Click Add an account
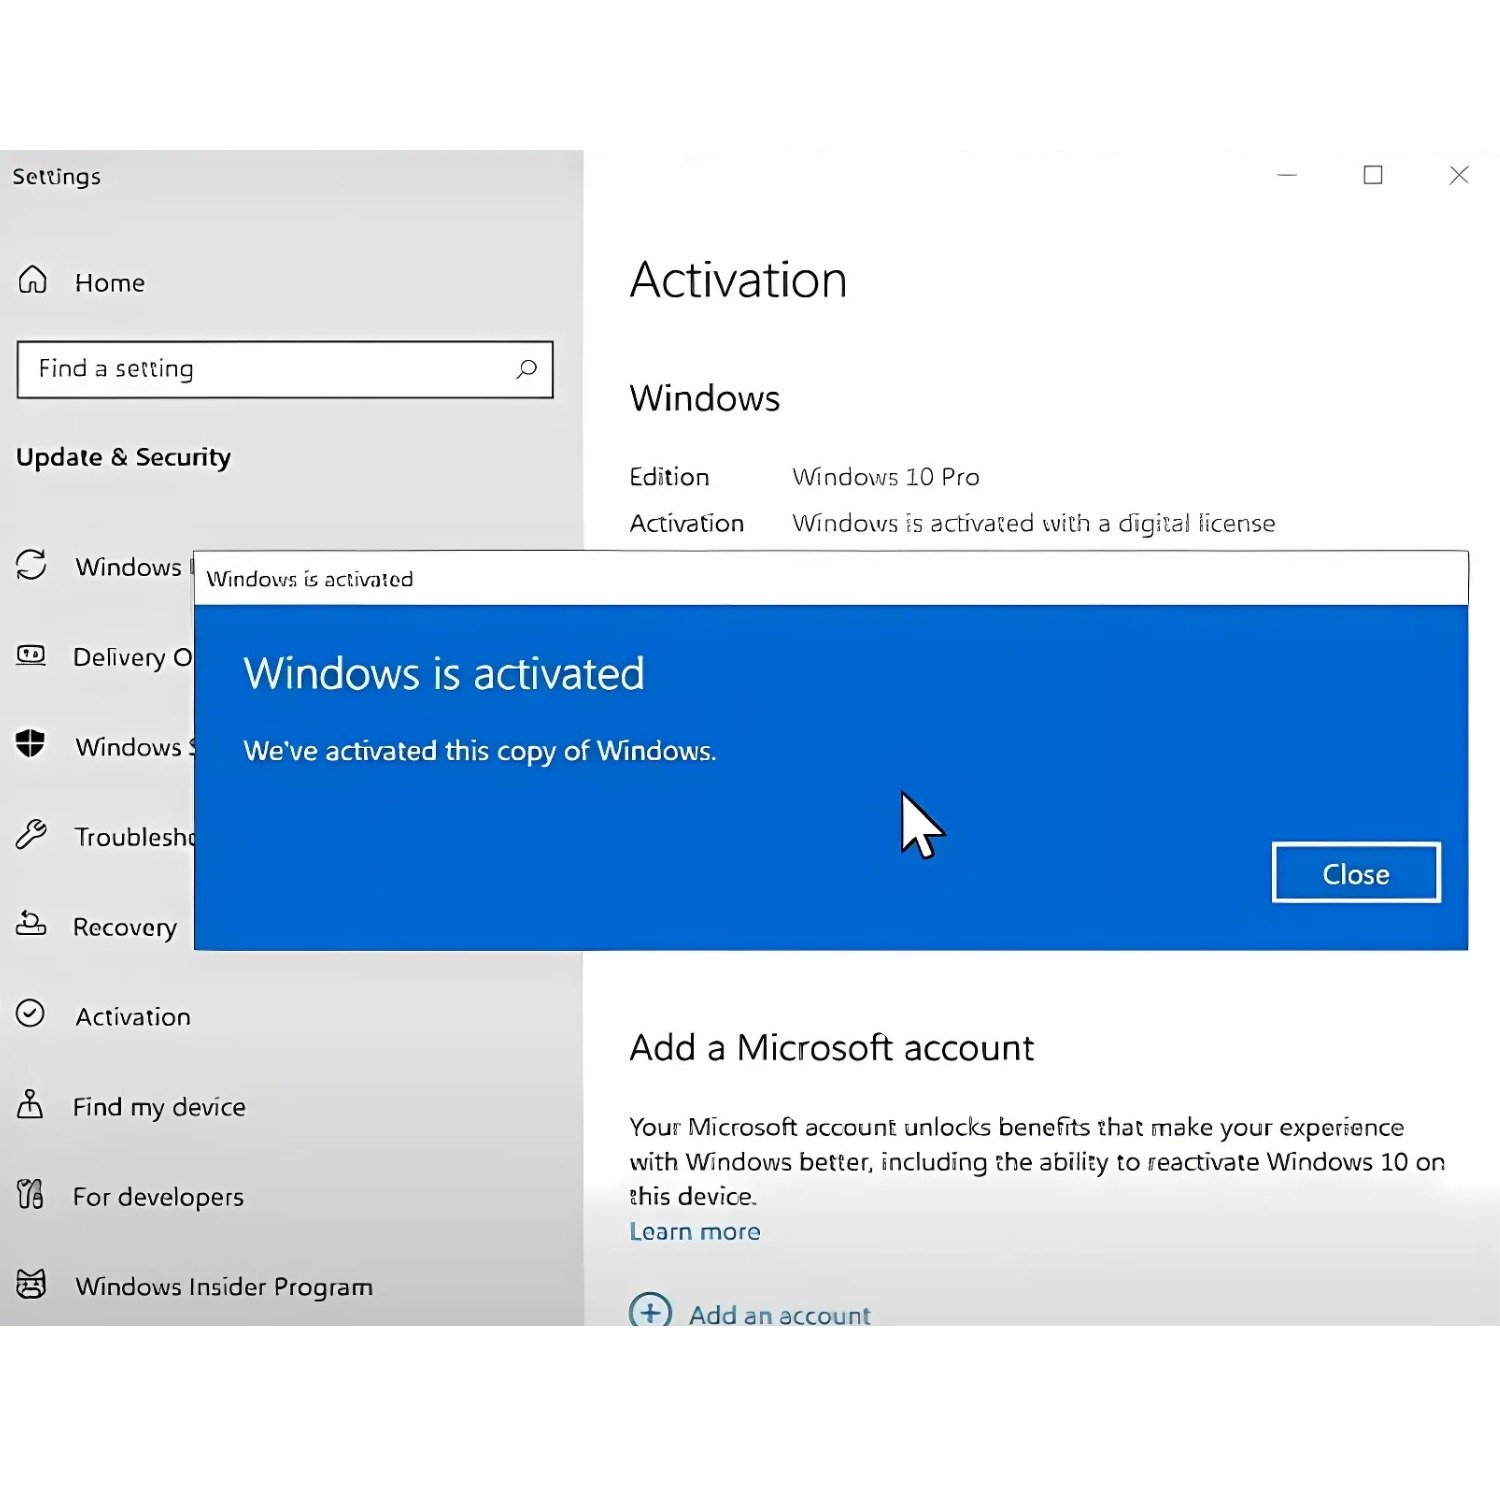 point(779,1314)
